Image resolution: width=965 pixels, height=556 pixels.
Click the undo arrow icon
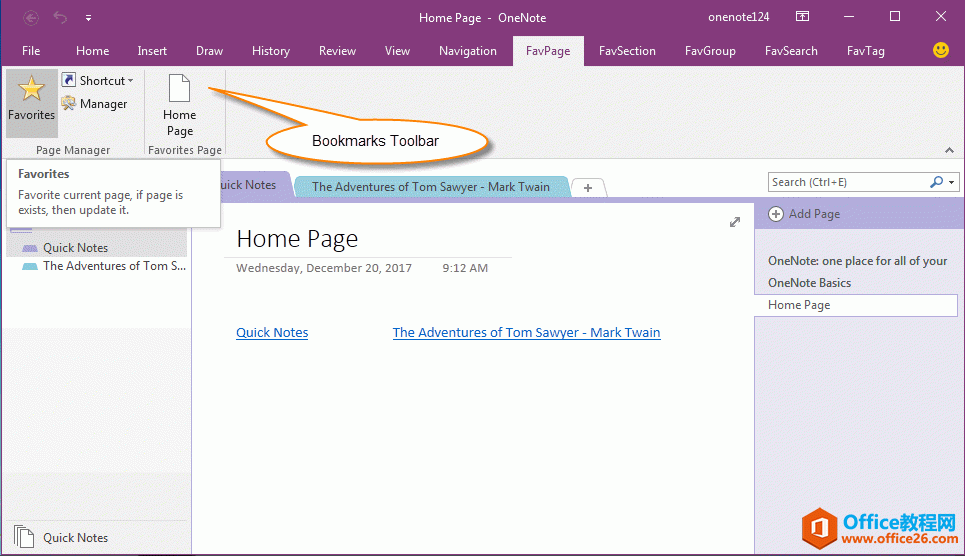click(60, 17)
